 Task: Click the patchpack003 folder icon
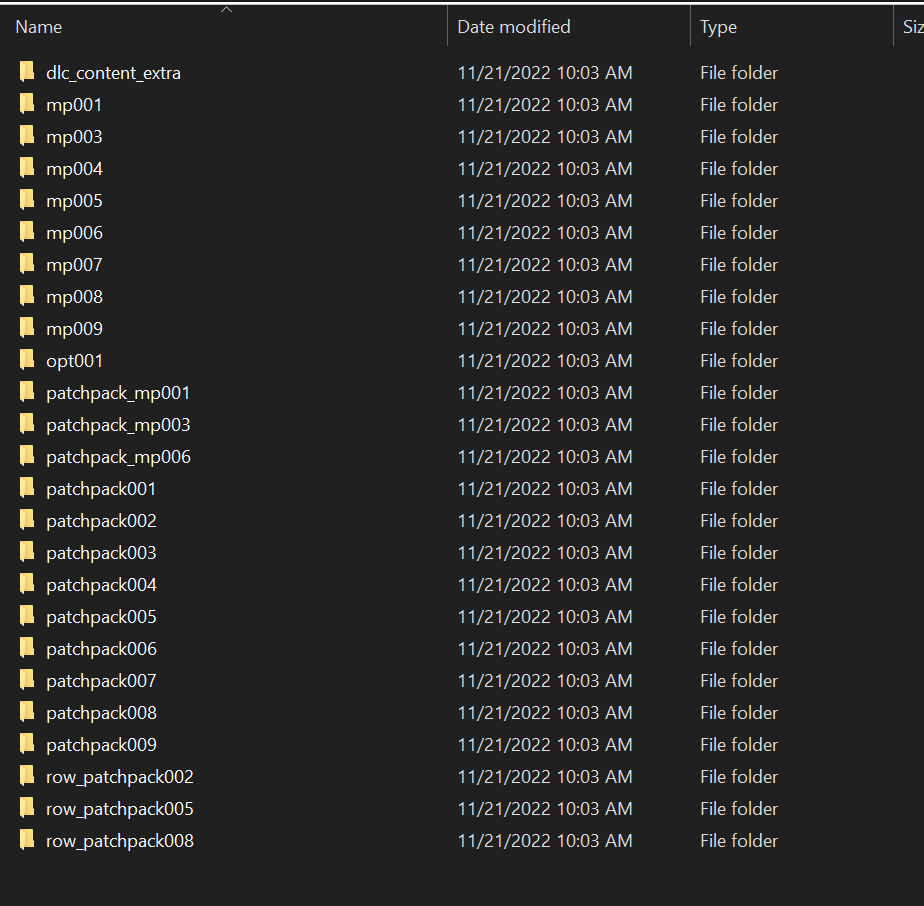(x=27, y=552)
